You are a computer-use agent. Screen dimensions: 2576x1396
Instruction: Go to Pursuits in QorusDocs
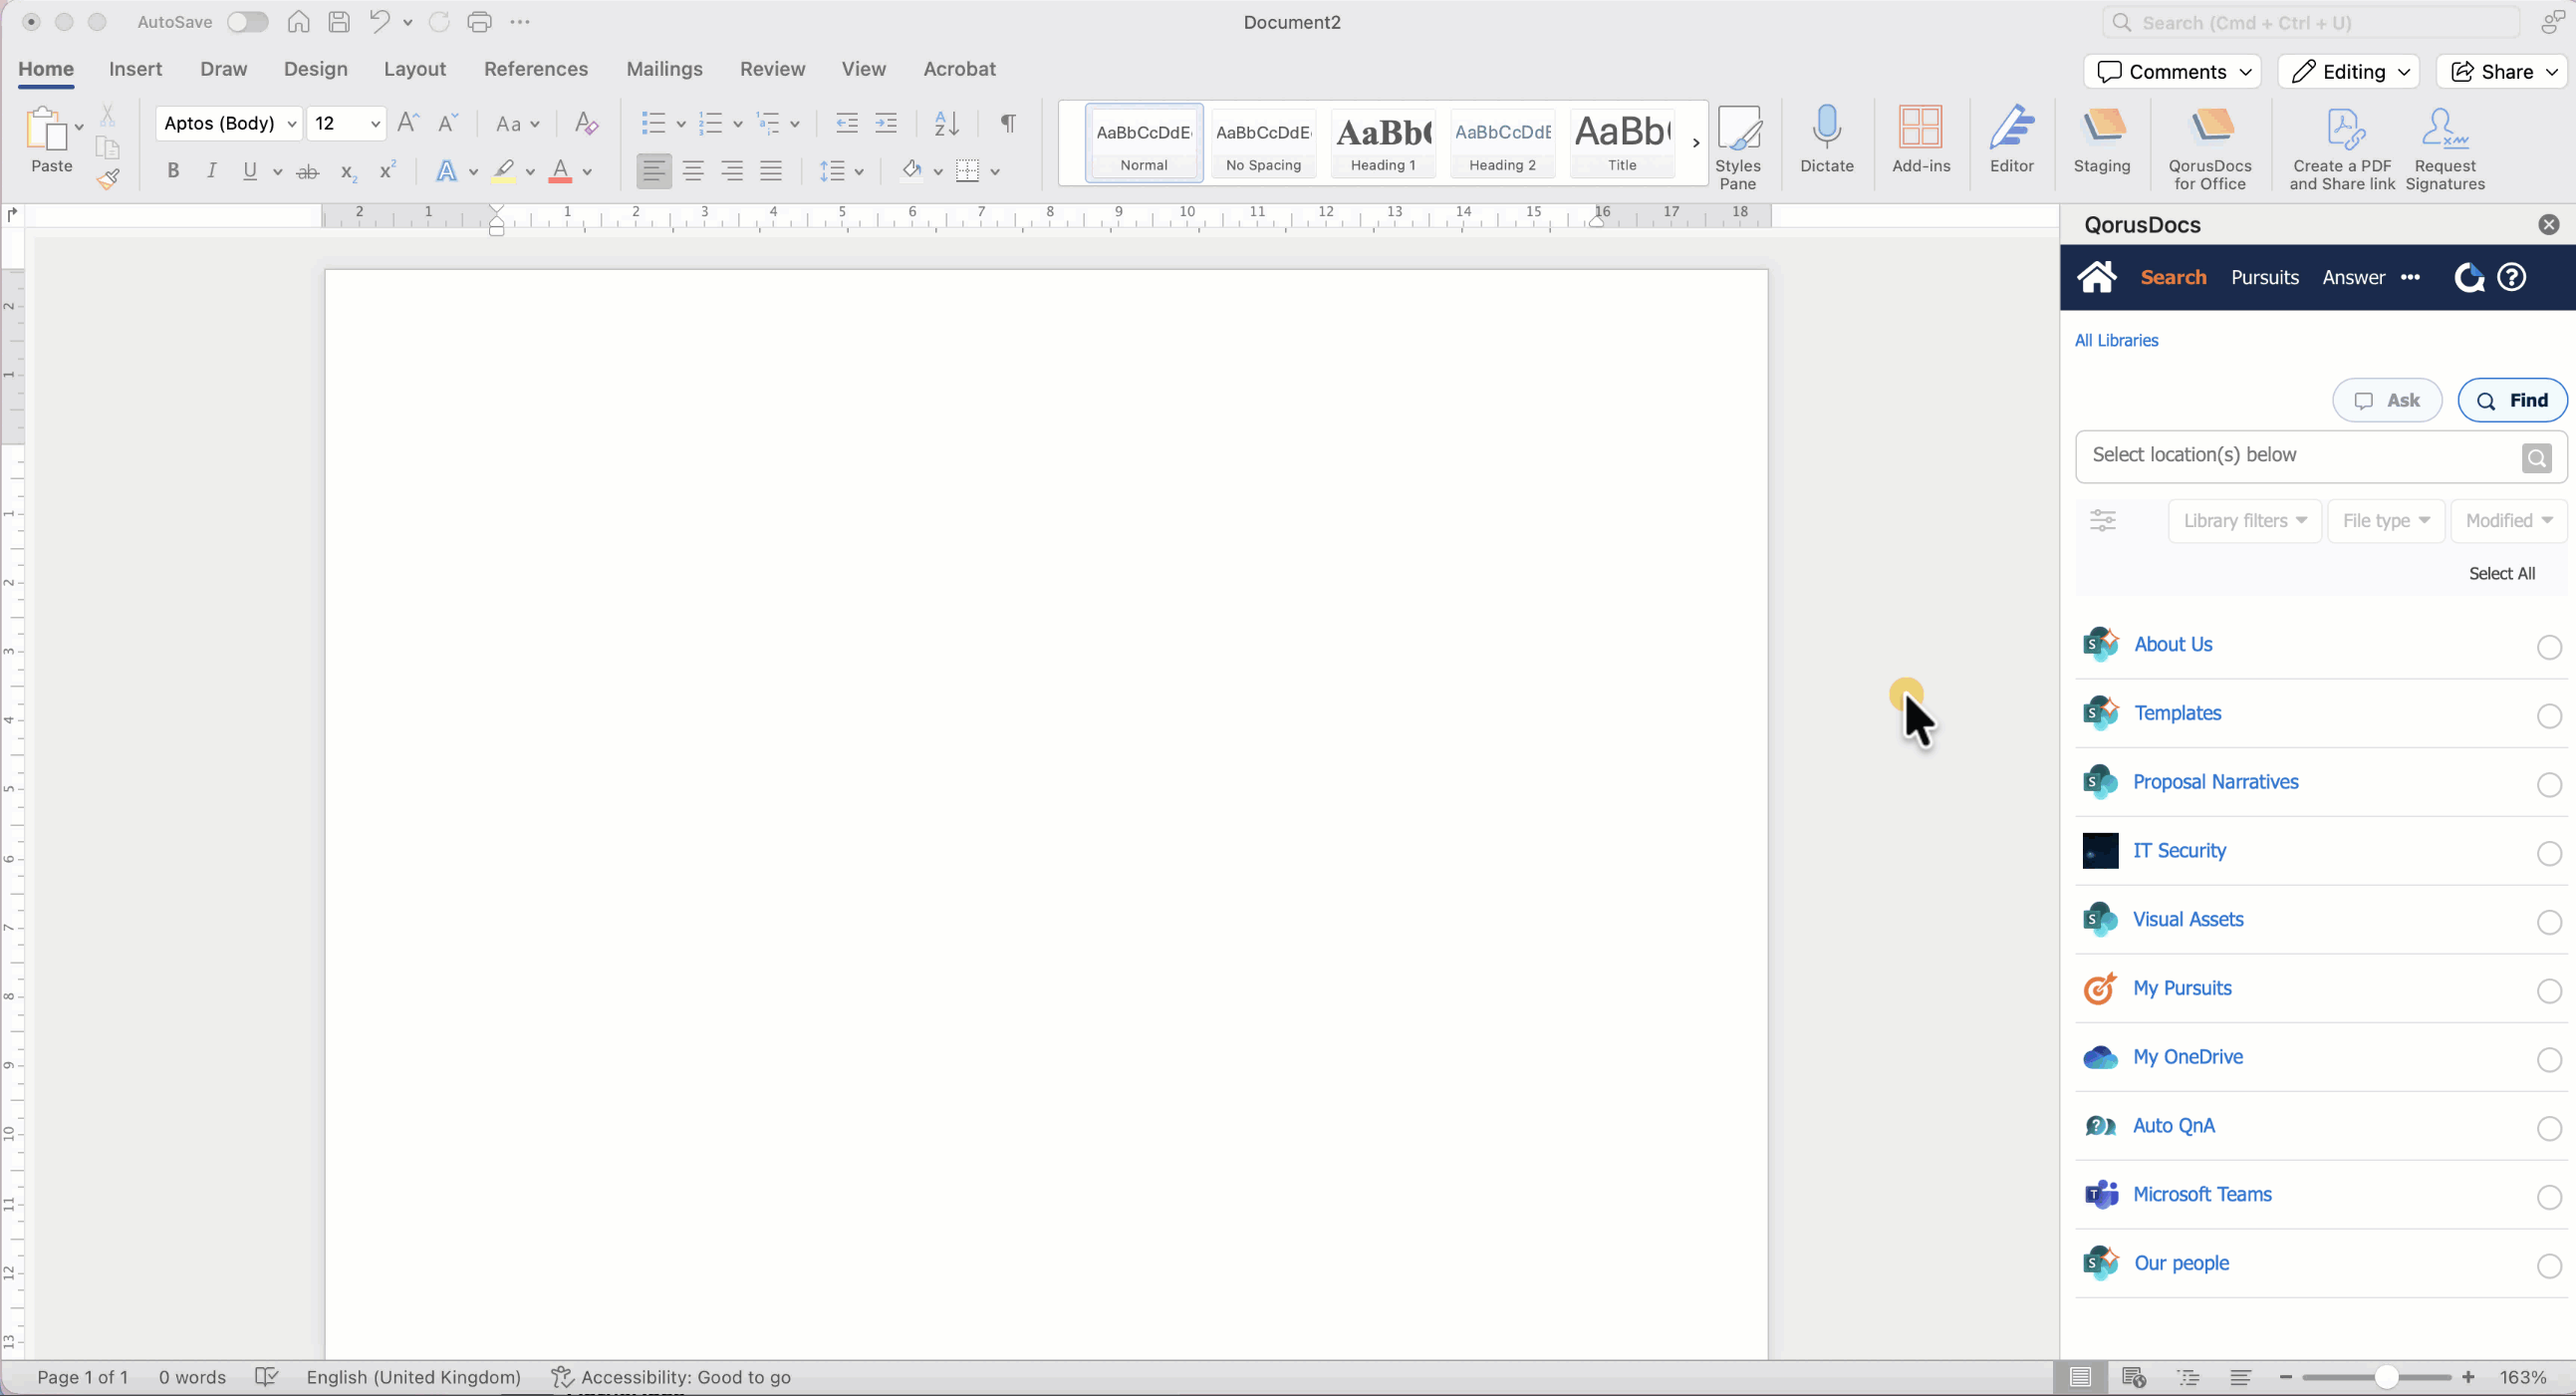click(x=2264, y=277)
